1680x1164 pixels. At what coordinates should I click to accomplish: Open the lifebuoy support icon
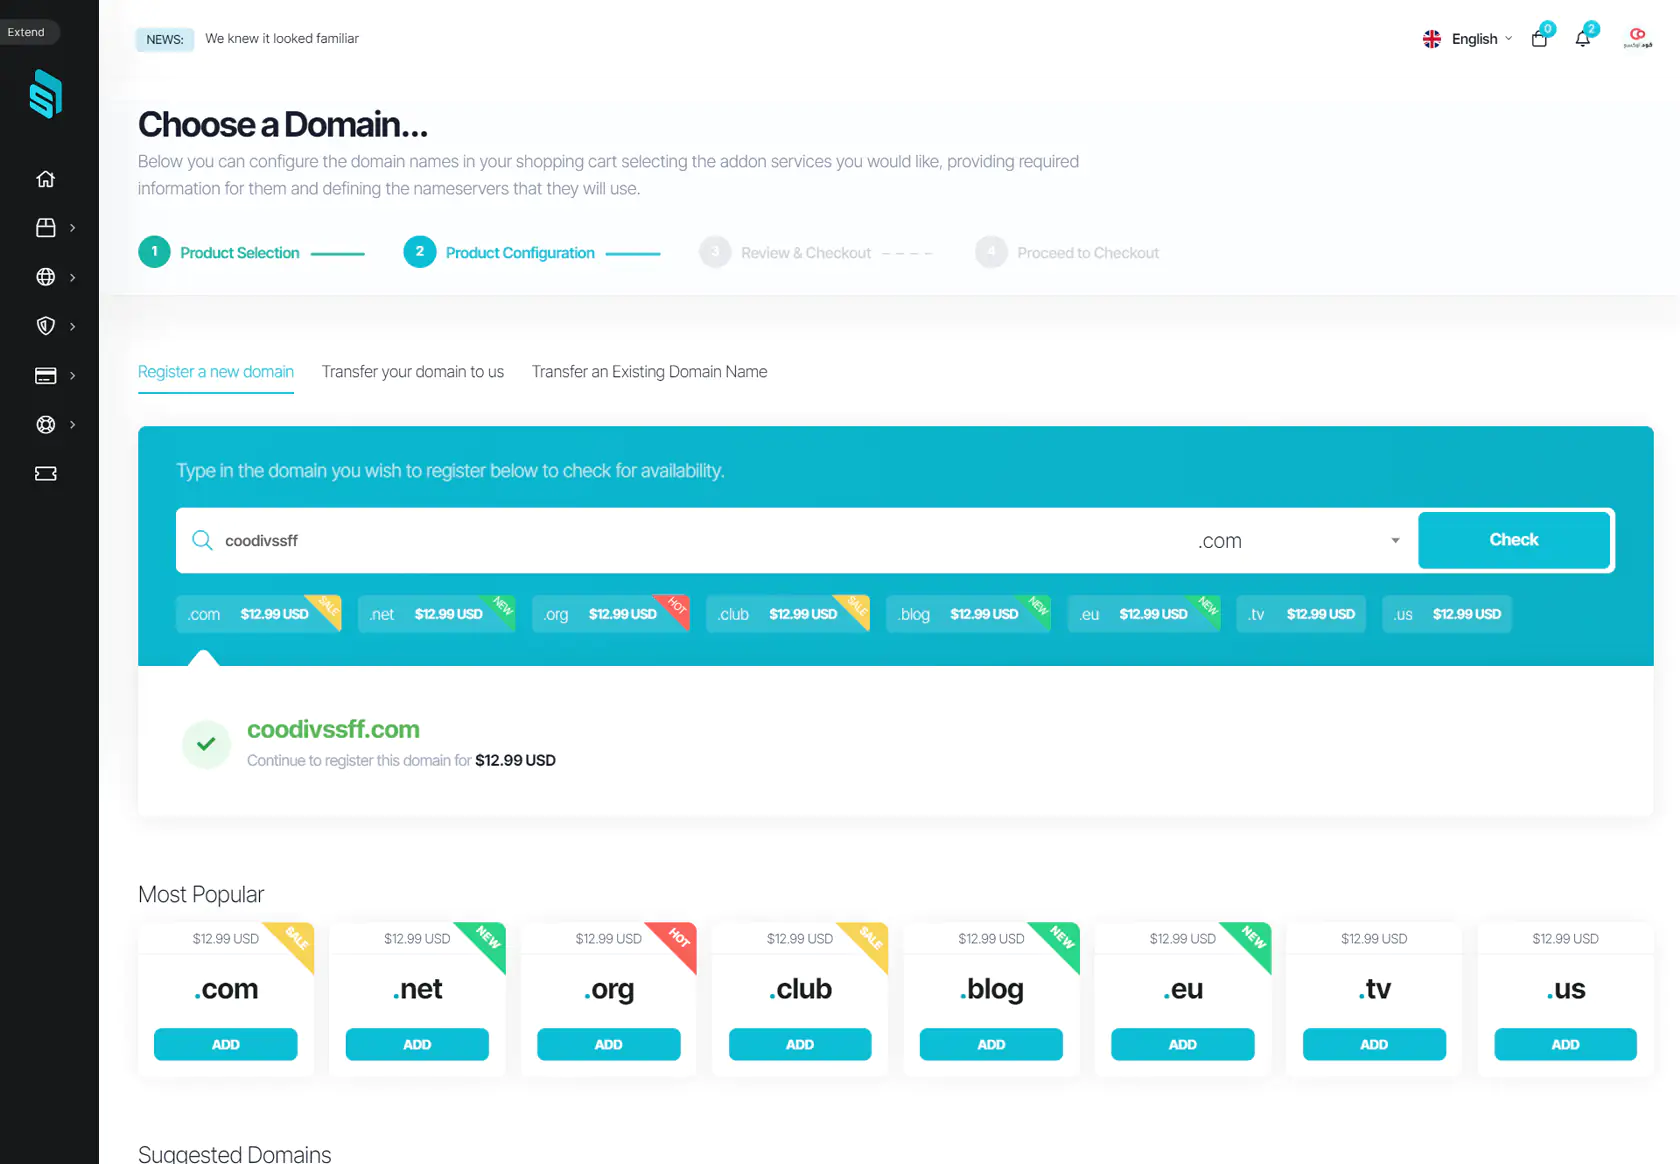pos(45,424)
